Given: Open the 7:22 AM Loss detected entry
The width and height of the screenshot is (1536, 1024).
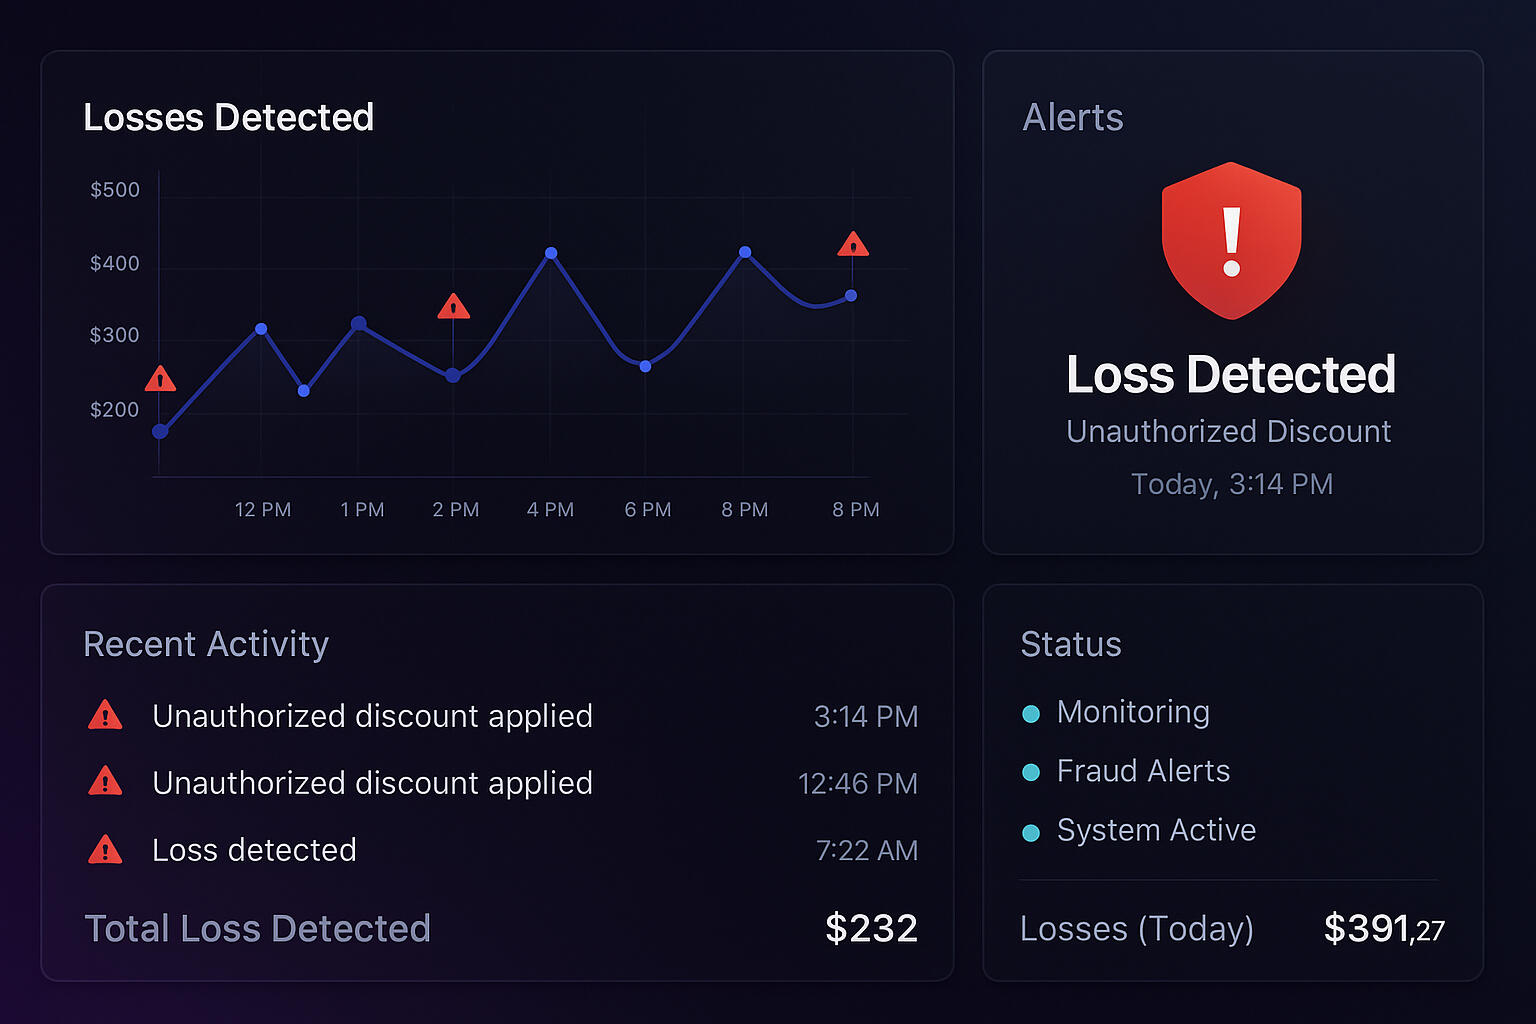Looking at the screenshot, I should 254,850.
